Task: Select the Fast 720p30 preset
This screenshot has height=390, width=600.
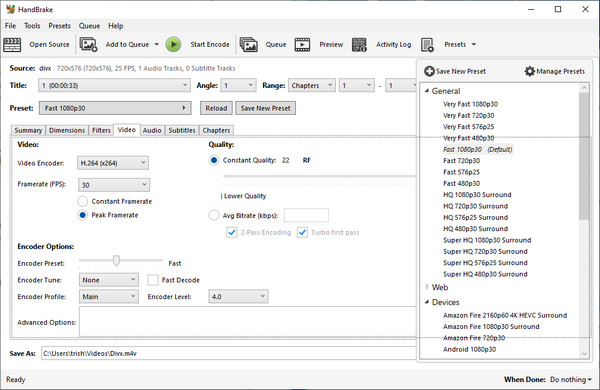Action: tap(461, 161)
